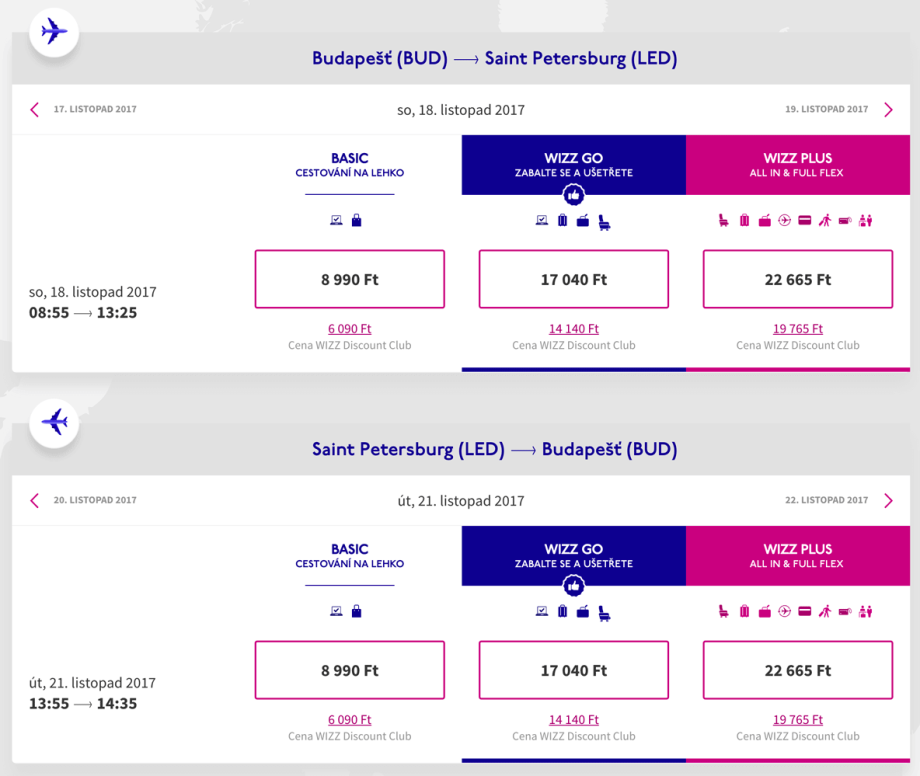Click family icon in outbound WIZZ PLUS features

point(866,221)
